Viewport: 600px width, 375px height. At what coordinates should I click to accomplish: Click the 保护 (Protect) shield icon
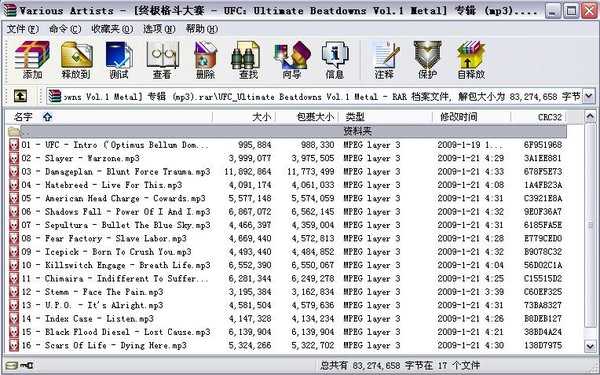point(427,60)
